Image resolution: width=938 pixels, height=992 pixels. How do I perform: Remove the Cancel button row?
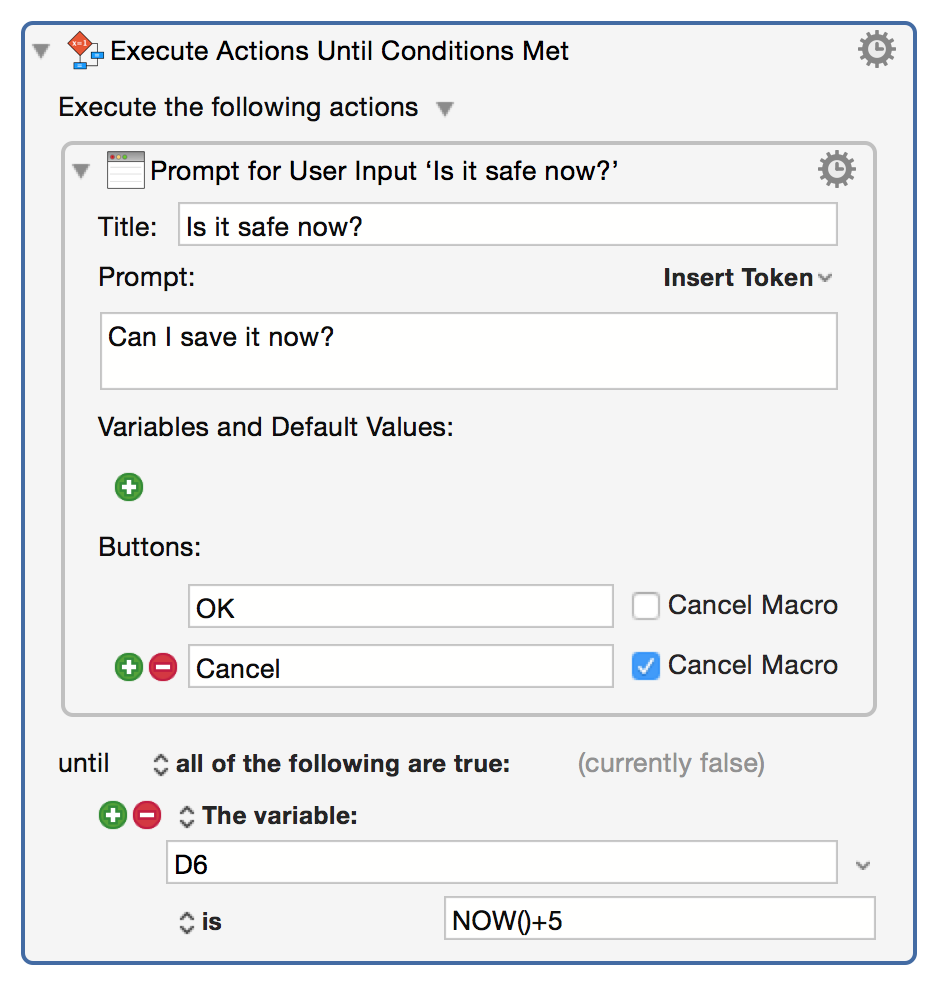(x=163, y=667)
